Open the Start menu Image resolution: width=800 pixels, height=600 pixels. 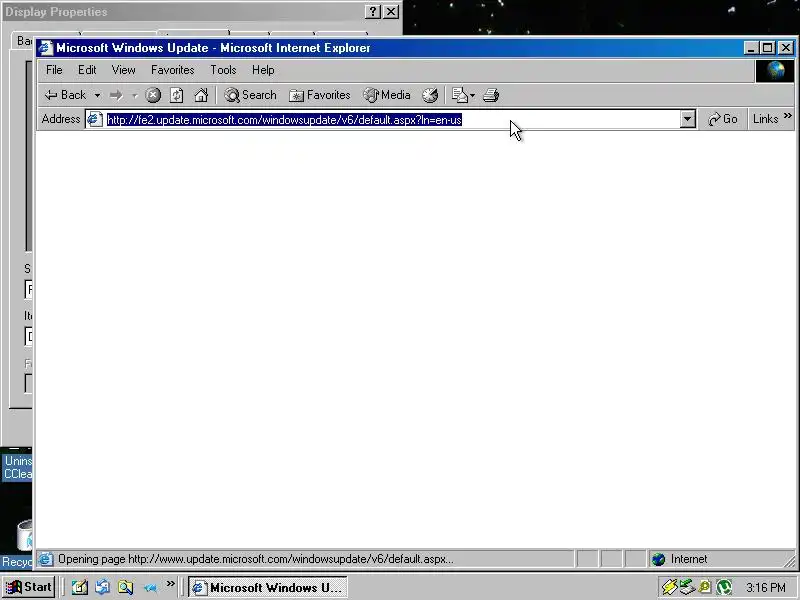(29, 587)
